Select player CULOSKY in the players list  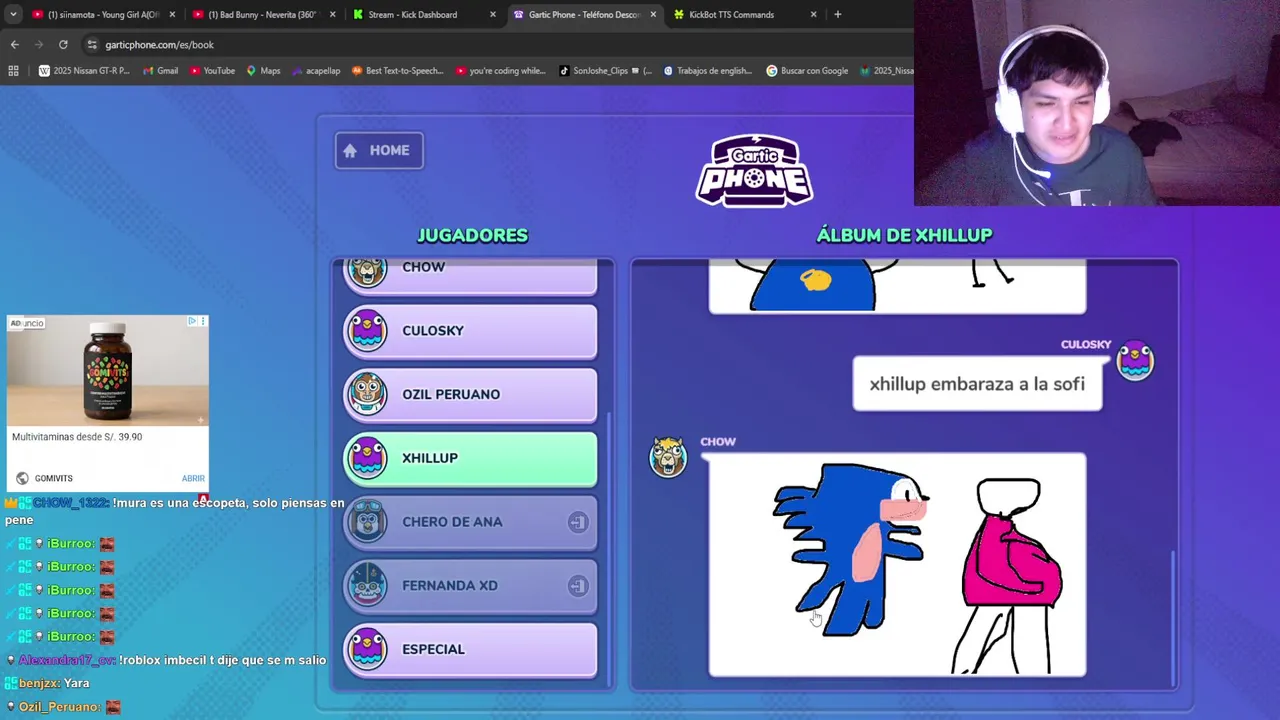tap(471, 331)
